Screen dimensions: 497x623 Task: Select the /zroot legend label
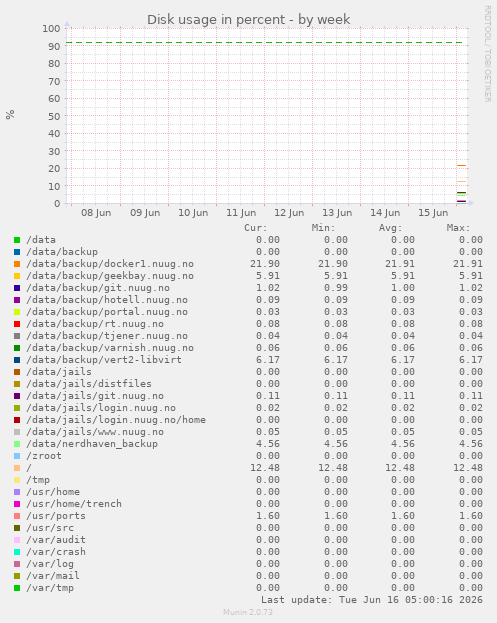pyautogui.click(x=44, y=456)
